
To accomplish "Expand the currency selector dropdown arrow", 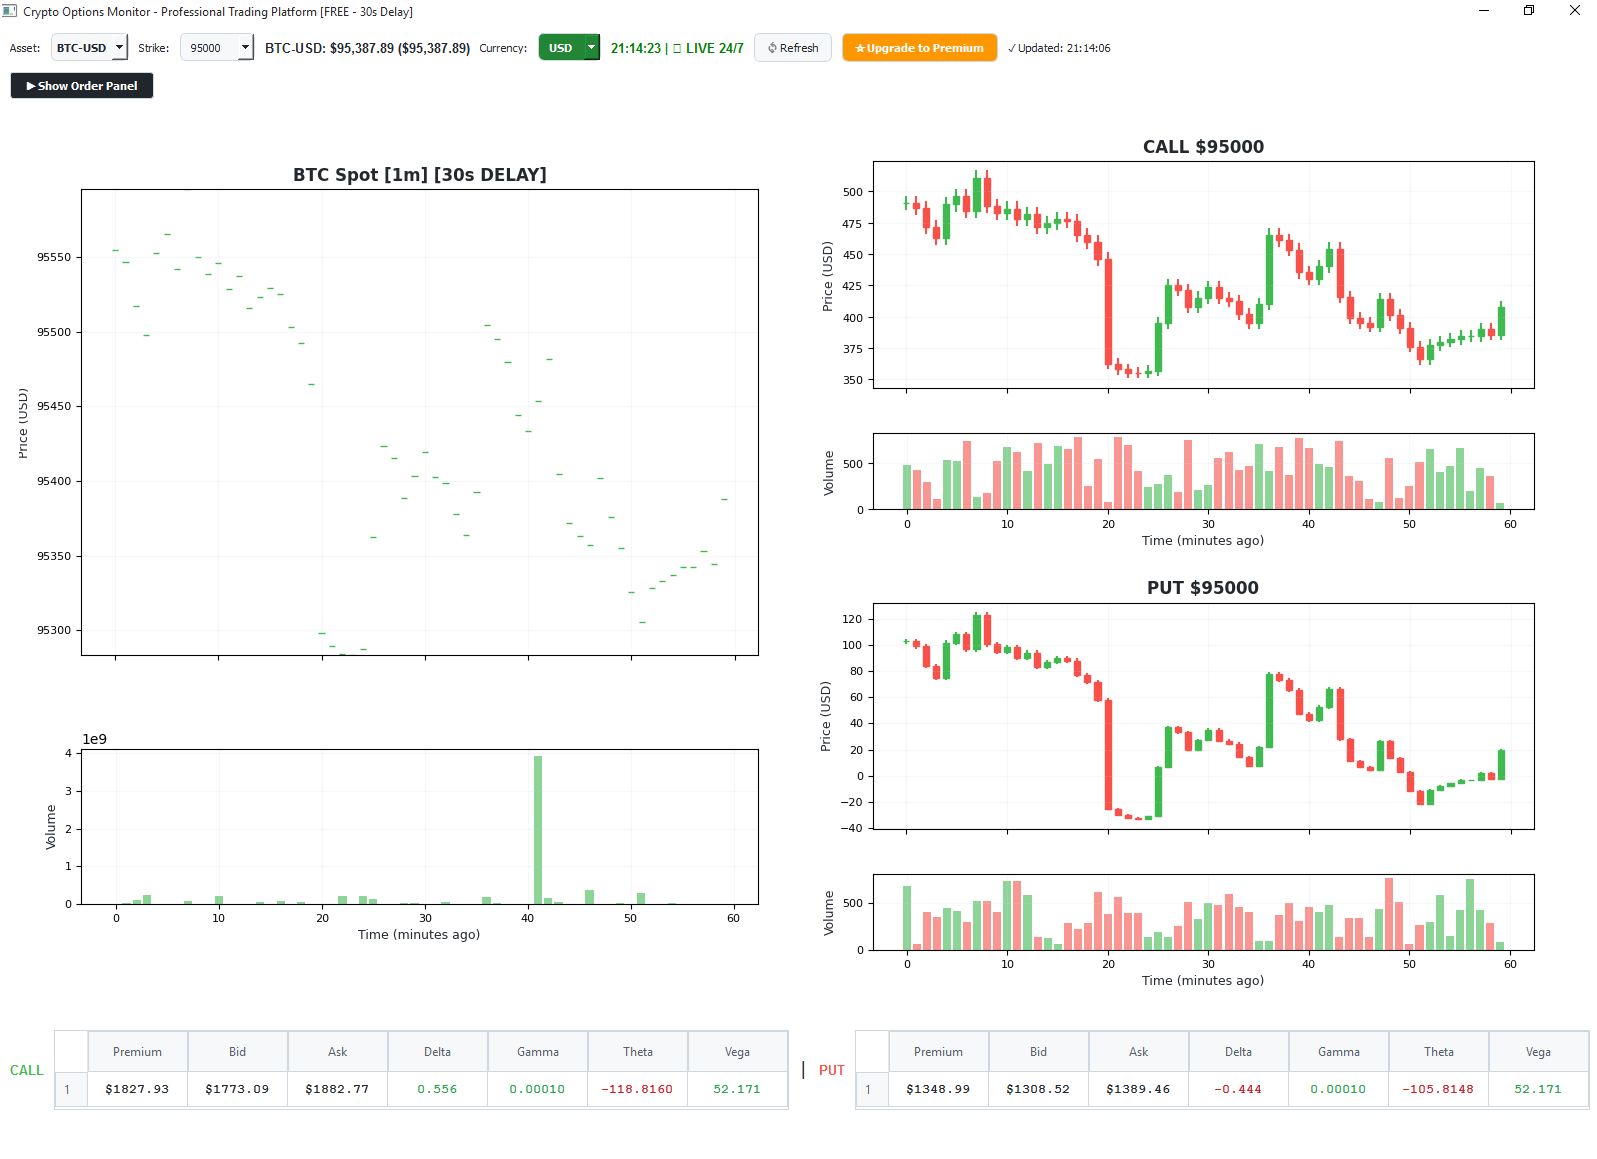I will [590, 47].
